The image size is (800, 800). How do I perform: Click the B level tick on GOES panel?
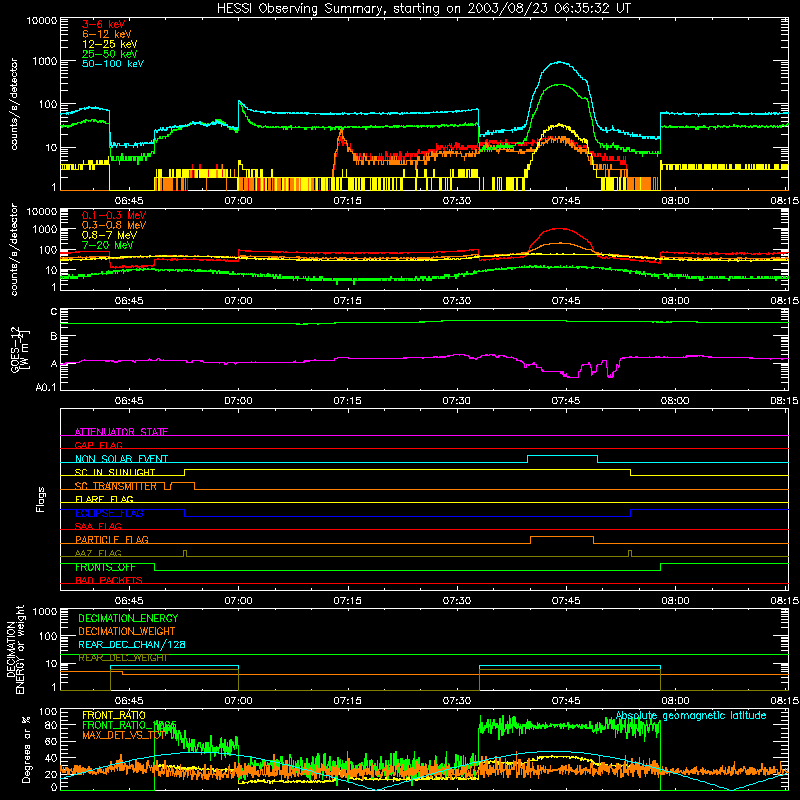54,336
